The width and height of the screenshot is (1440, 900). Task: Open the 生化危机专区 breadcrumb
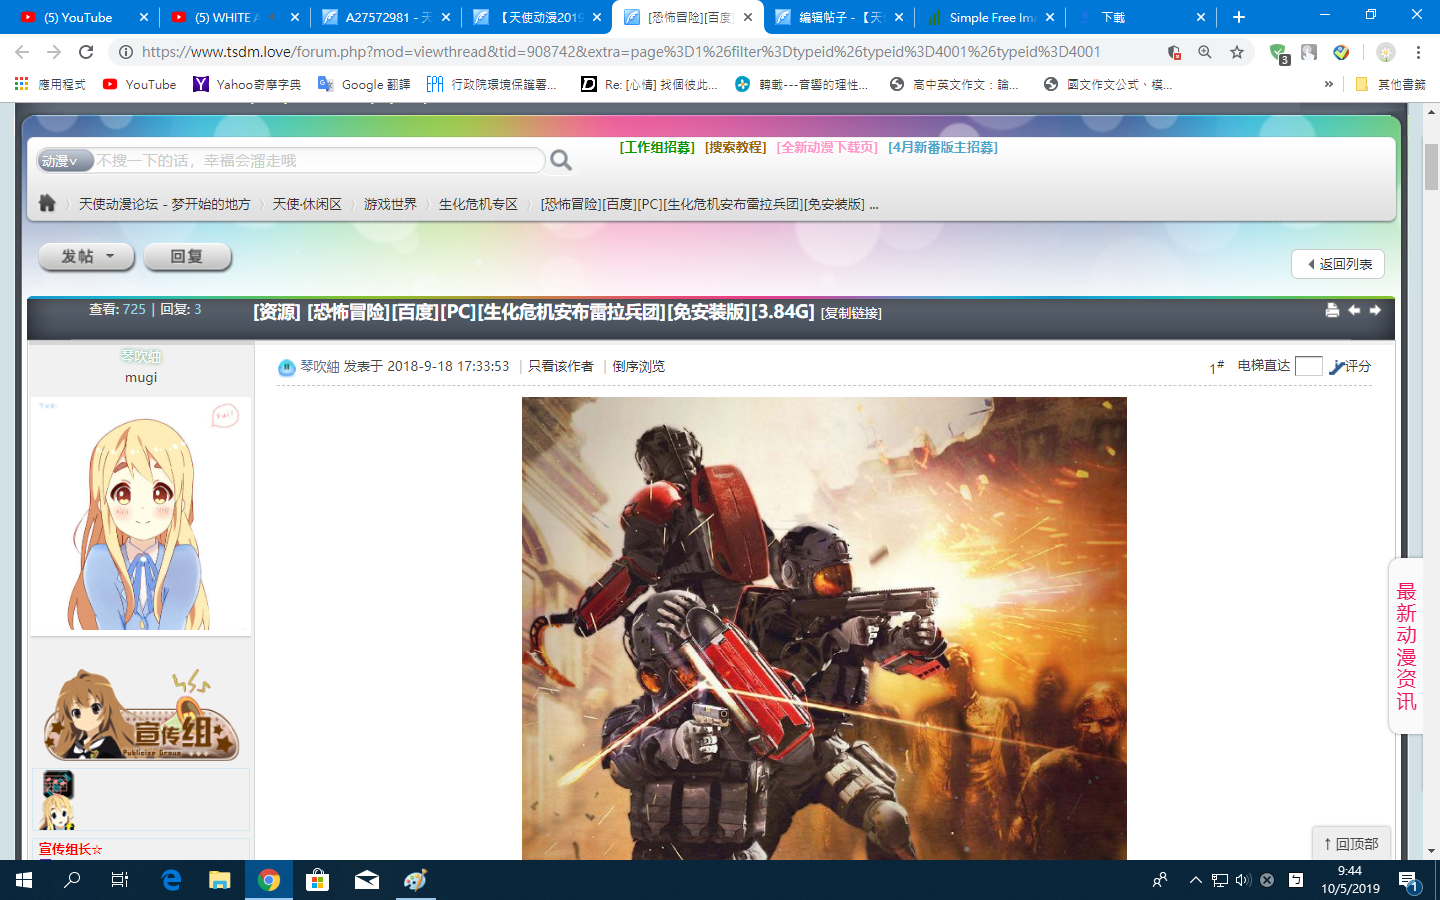pyautogui.click(x=478, y=204)
